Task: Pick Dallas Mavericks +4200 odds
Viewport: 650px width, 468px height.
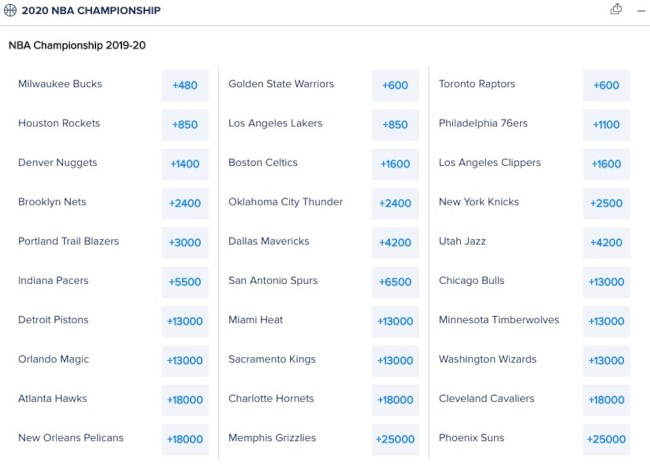Action: pyautogui.click(x=395, y=243)
